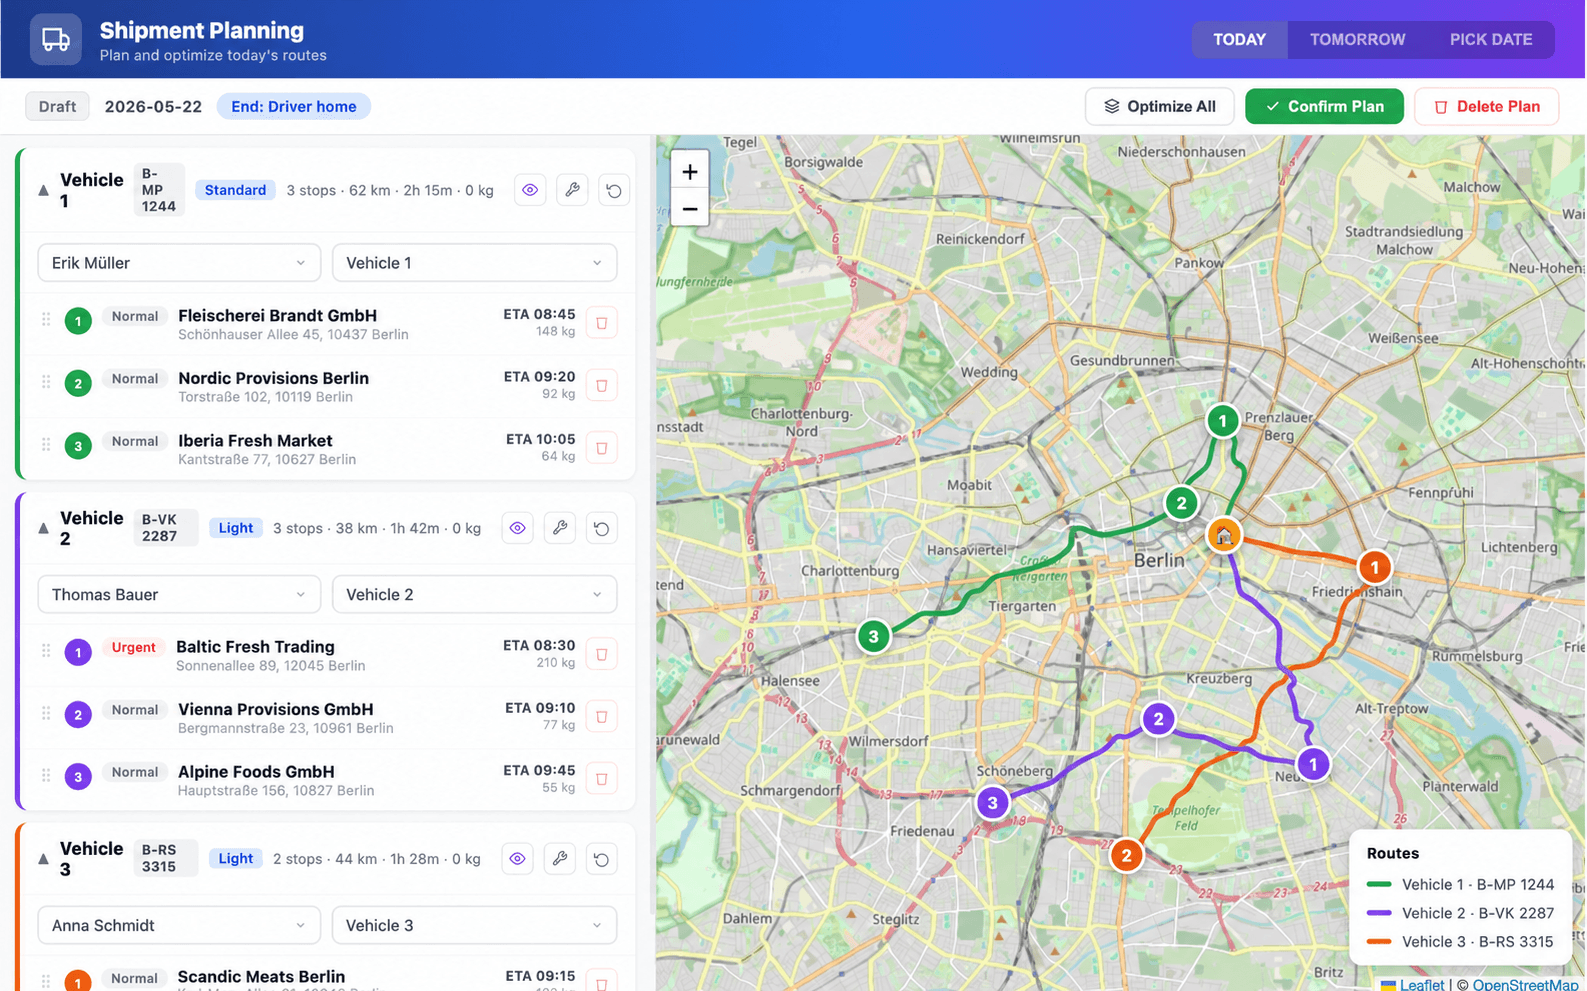The image size is (1587, 991).
Task: Delete Baltic Fresh Trading stop
Action: tap(602, 654)
